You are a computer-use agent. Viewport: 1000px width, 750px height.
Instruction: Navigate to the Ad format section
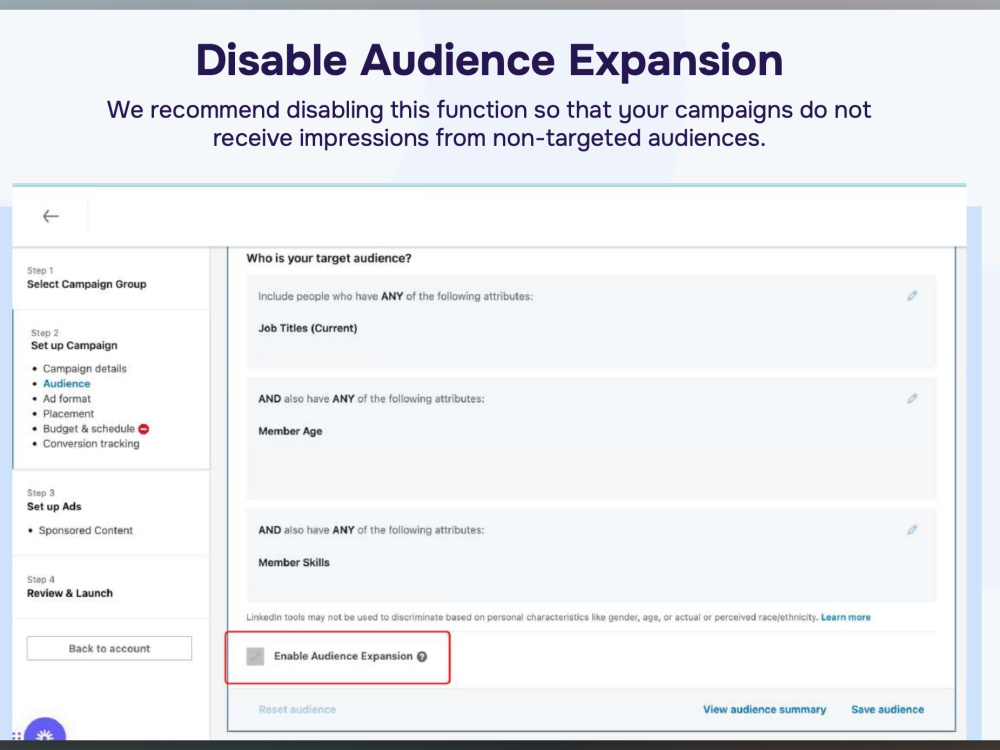67,399
